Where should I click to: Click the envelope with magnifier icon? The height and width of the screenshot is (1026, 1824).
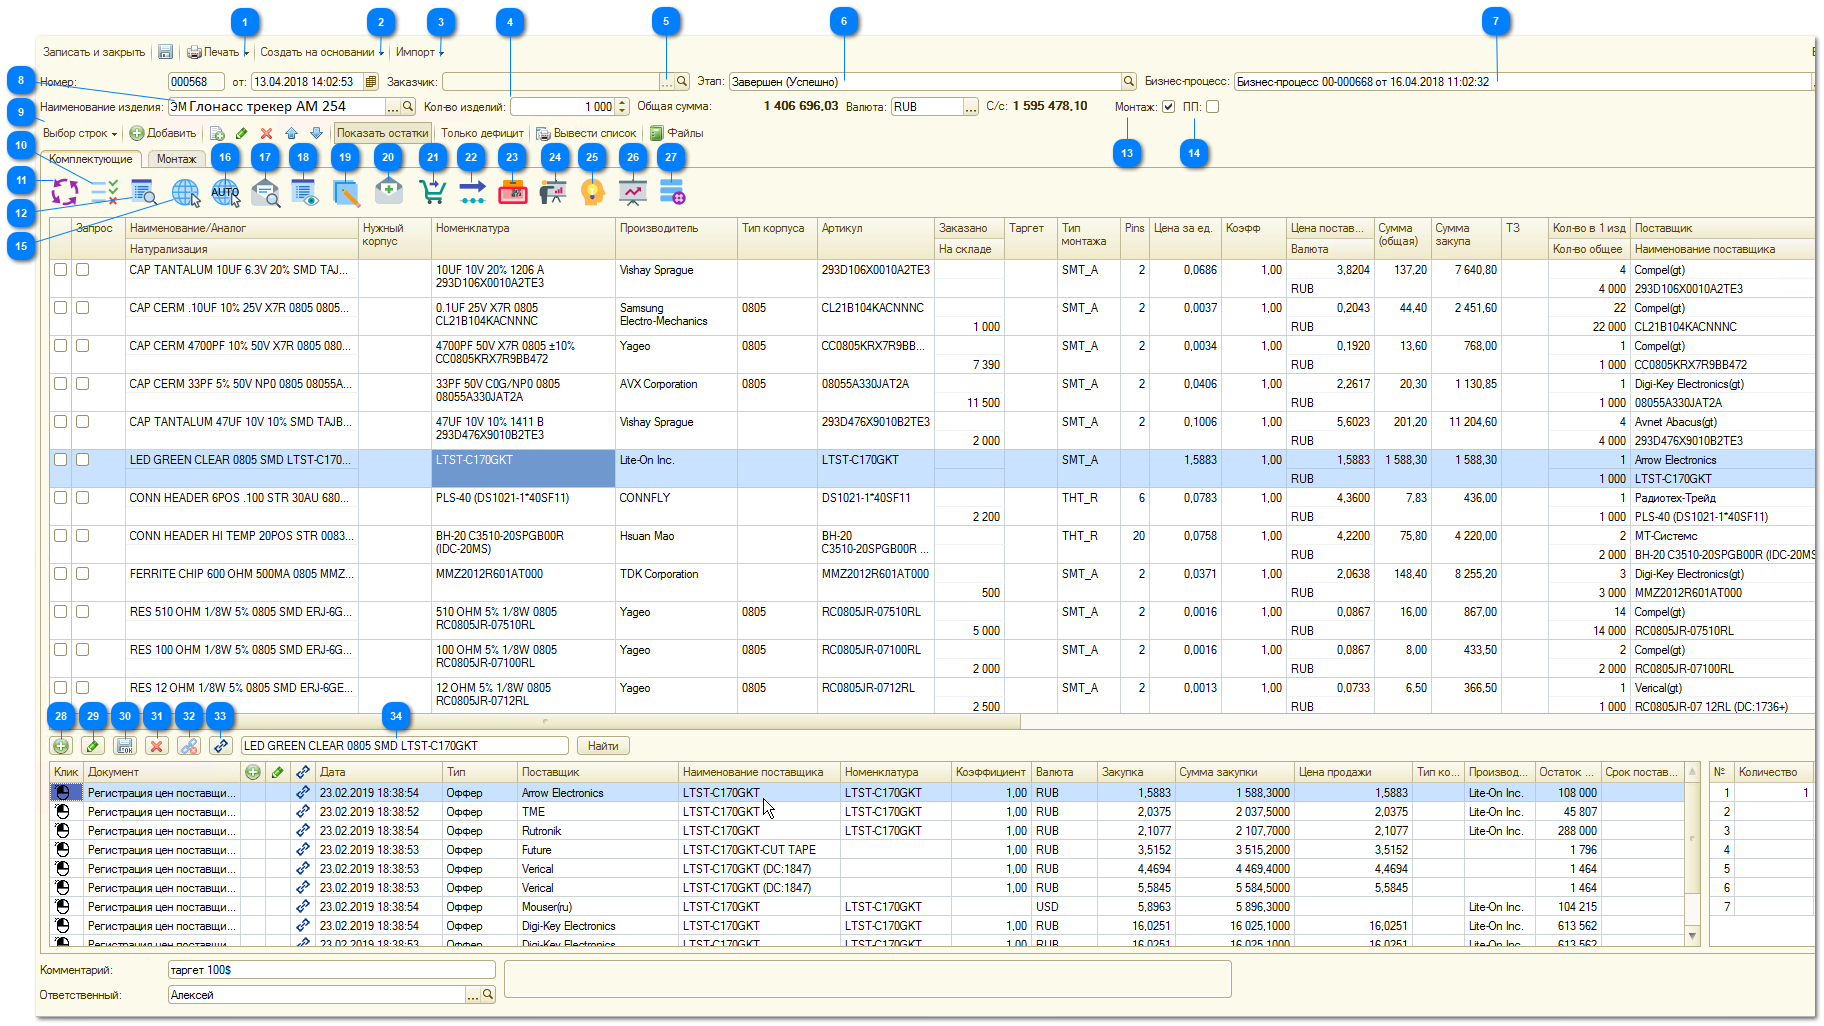point(265,191)
